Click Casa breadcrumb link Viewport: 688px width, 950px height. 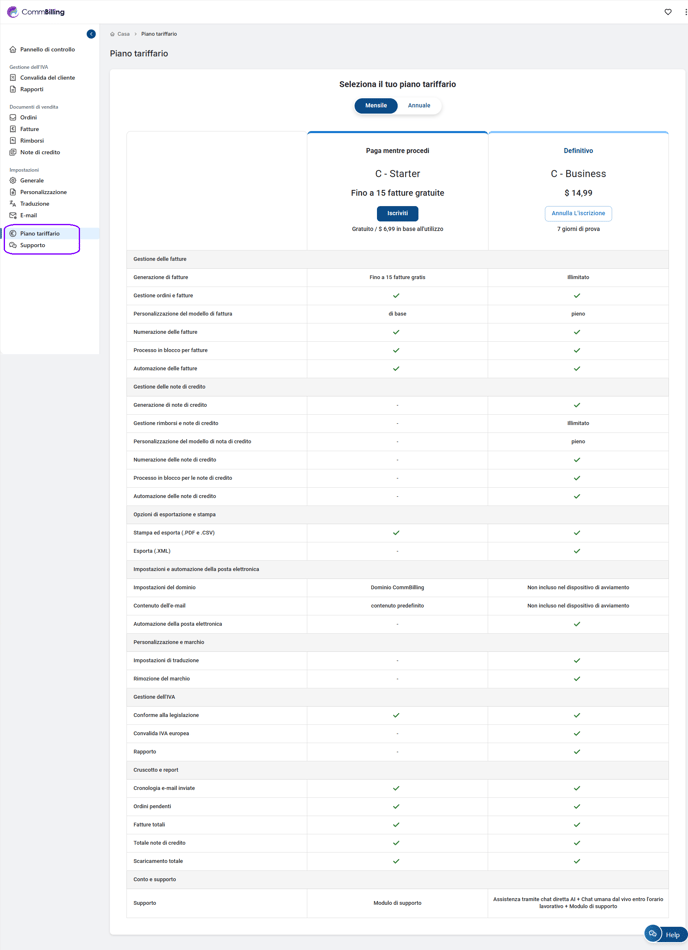pyautogui.click(x=123, y=34)
